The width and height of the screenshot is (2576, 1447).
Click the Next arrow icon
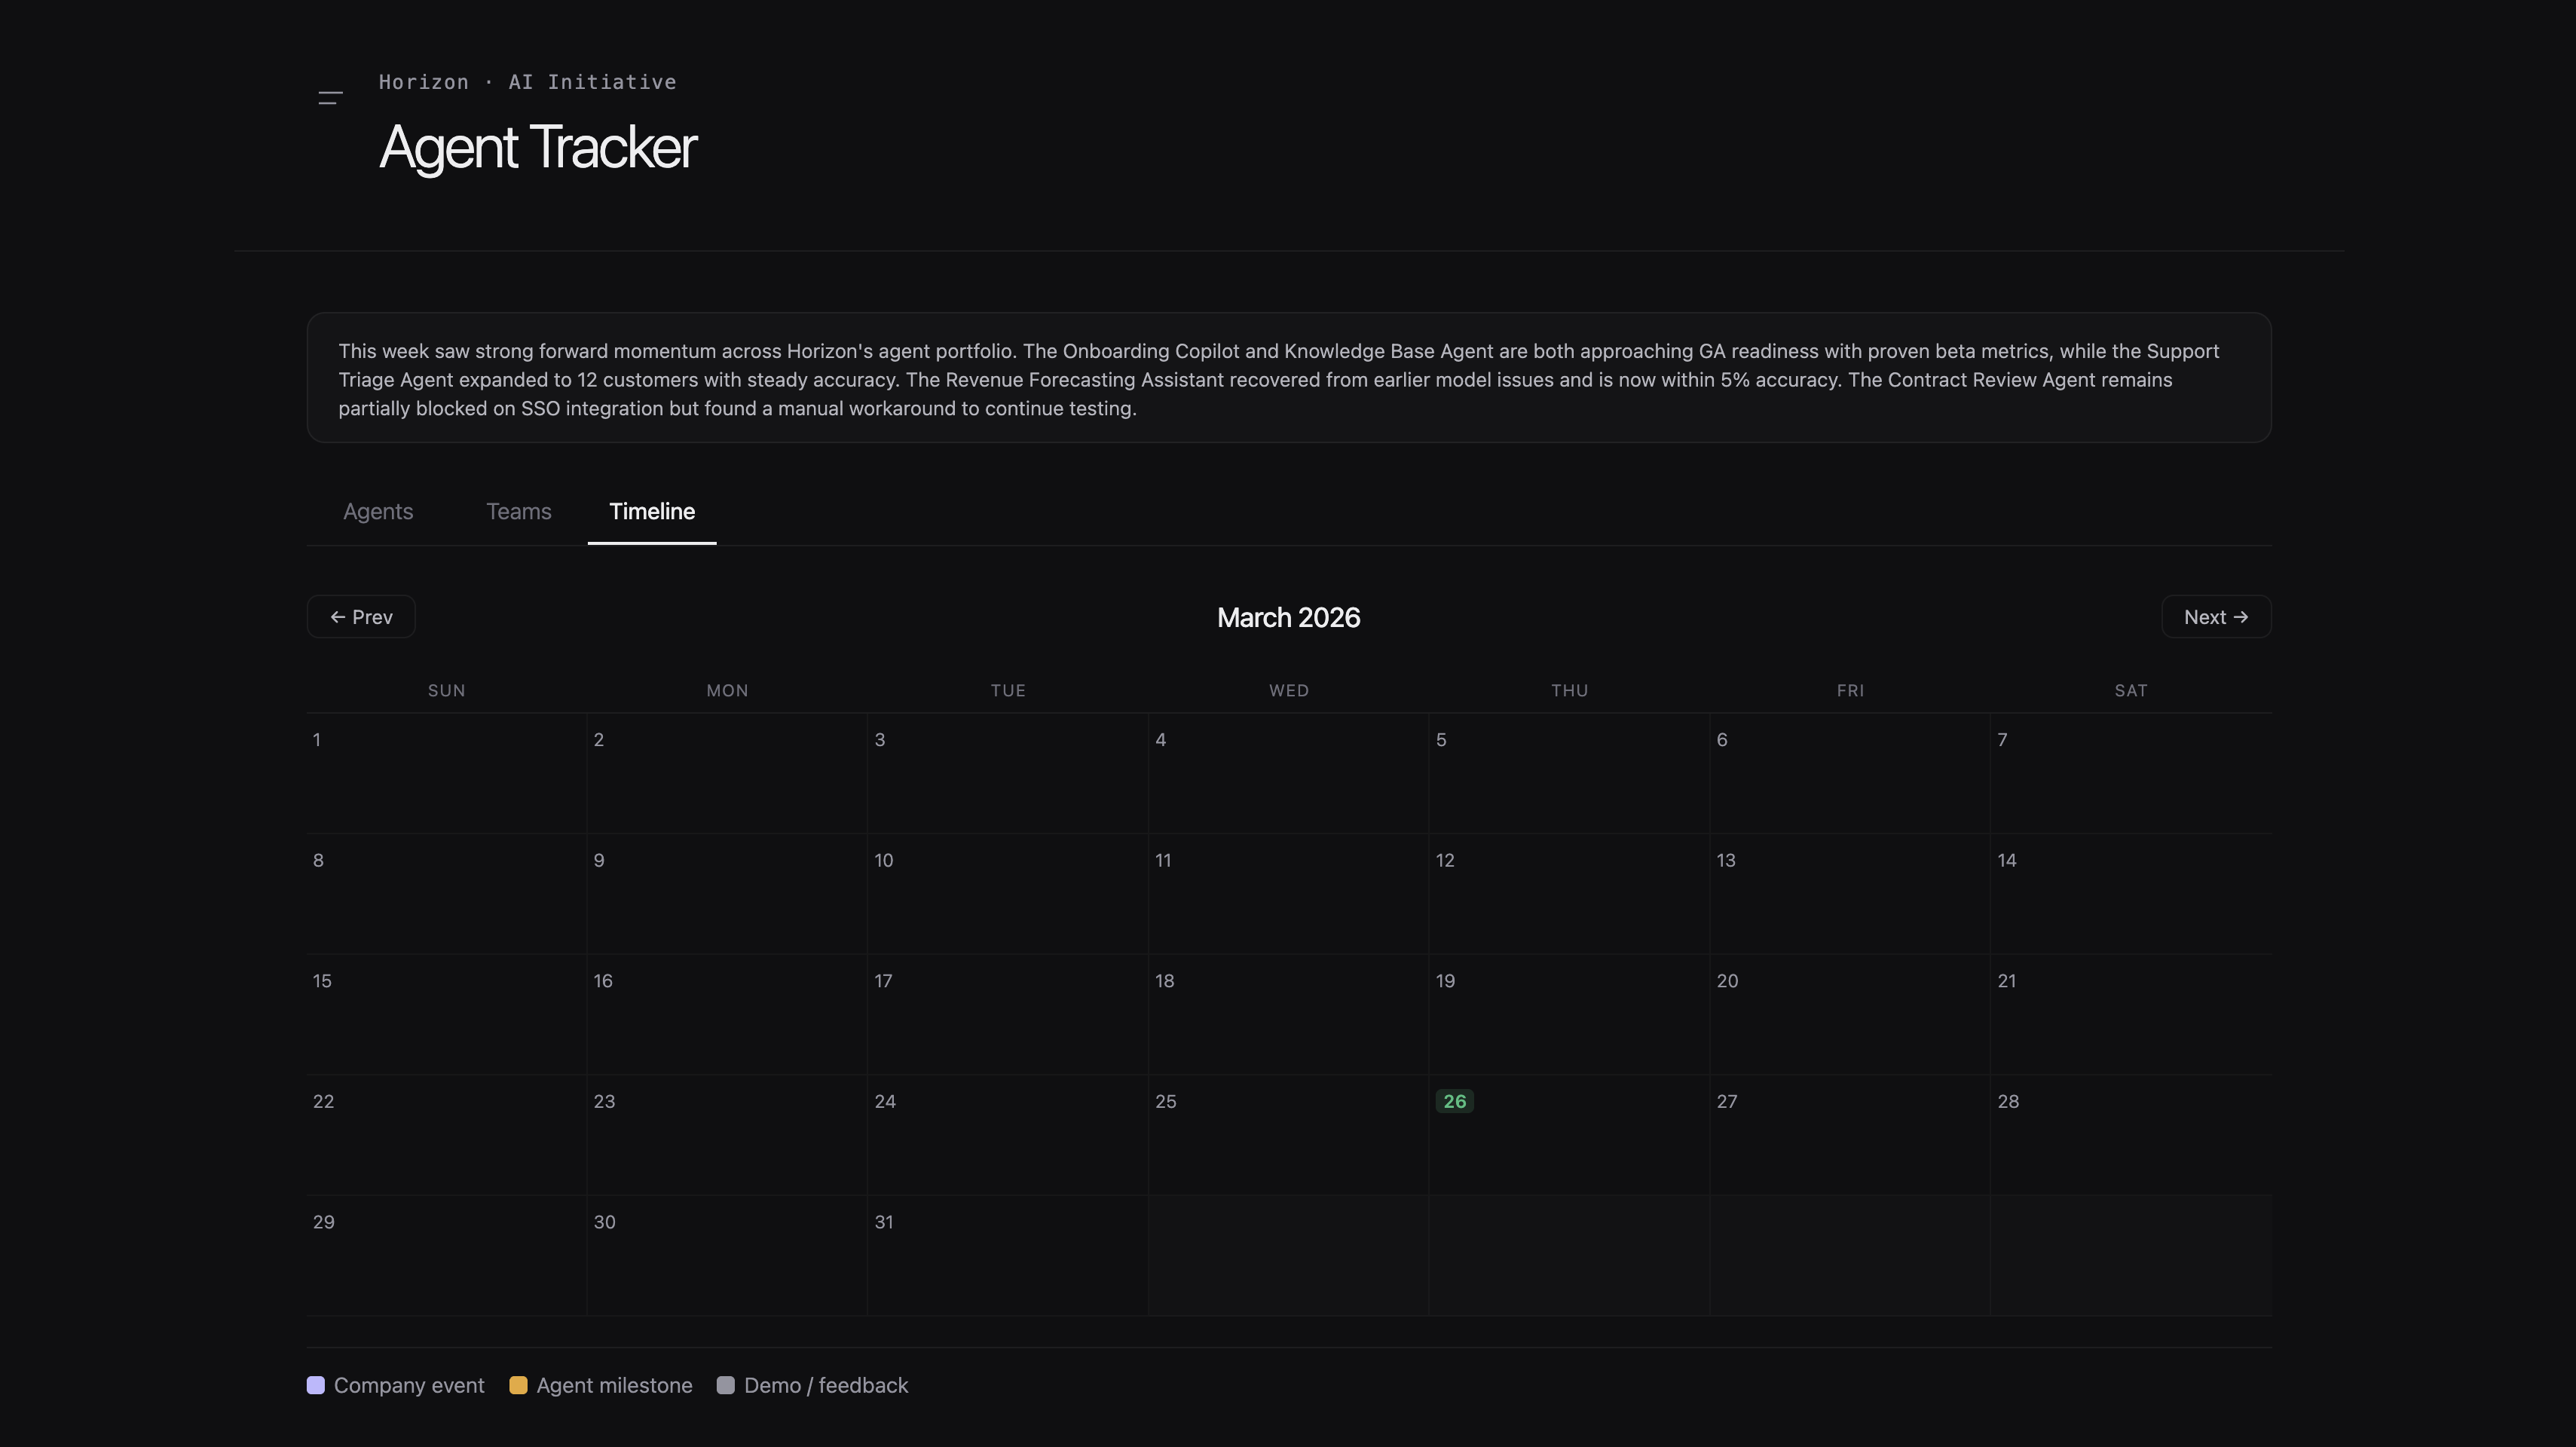2243,617
